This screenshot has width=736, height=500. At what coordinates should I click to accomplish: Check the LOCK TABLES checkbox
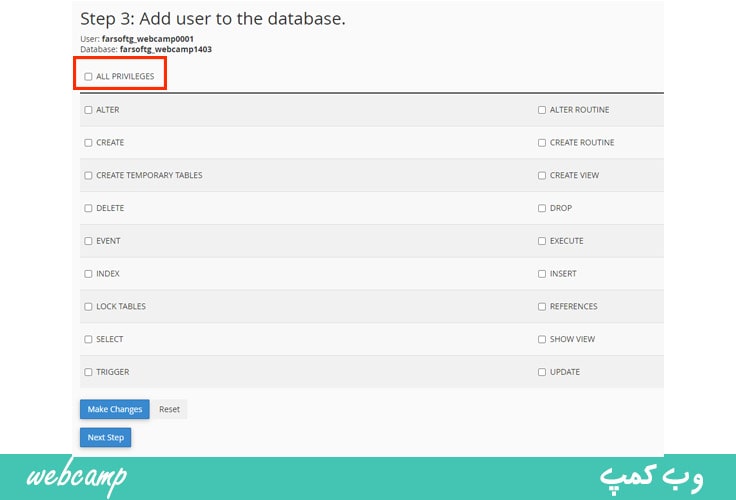(x=88, y=307)
